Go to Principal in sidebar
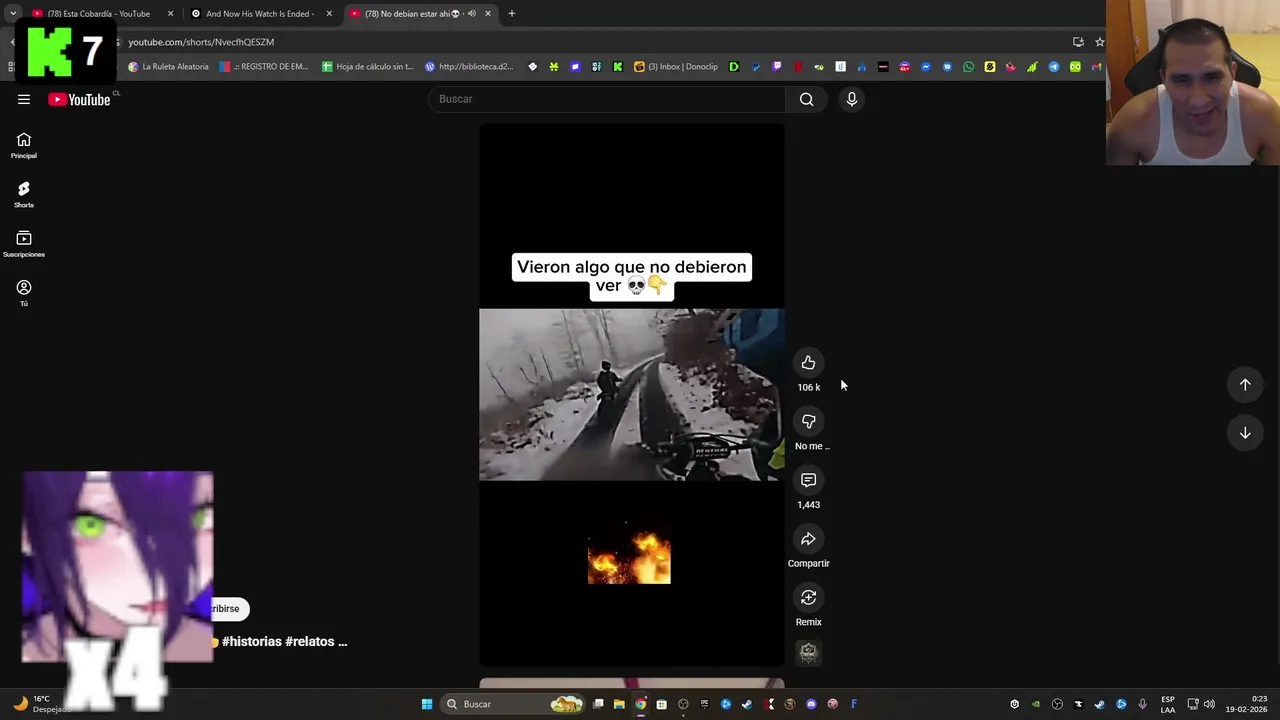Image resolution: width=1280 pixels, height=720 pixels. point(24,146)
